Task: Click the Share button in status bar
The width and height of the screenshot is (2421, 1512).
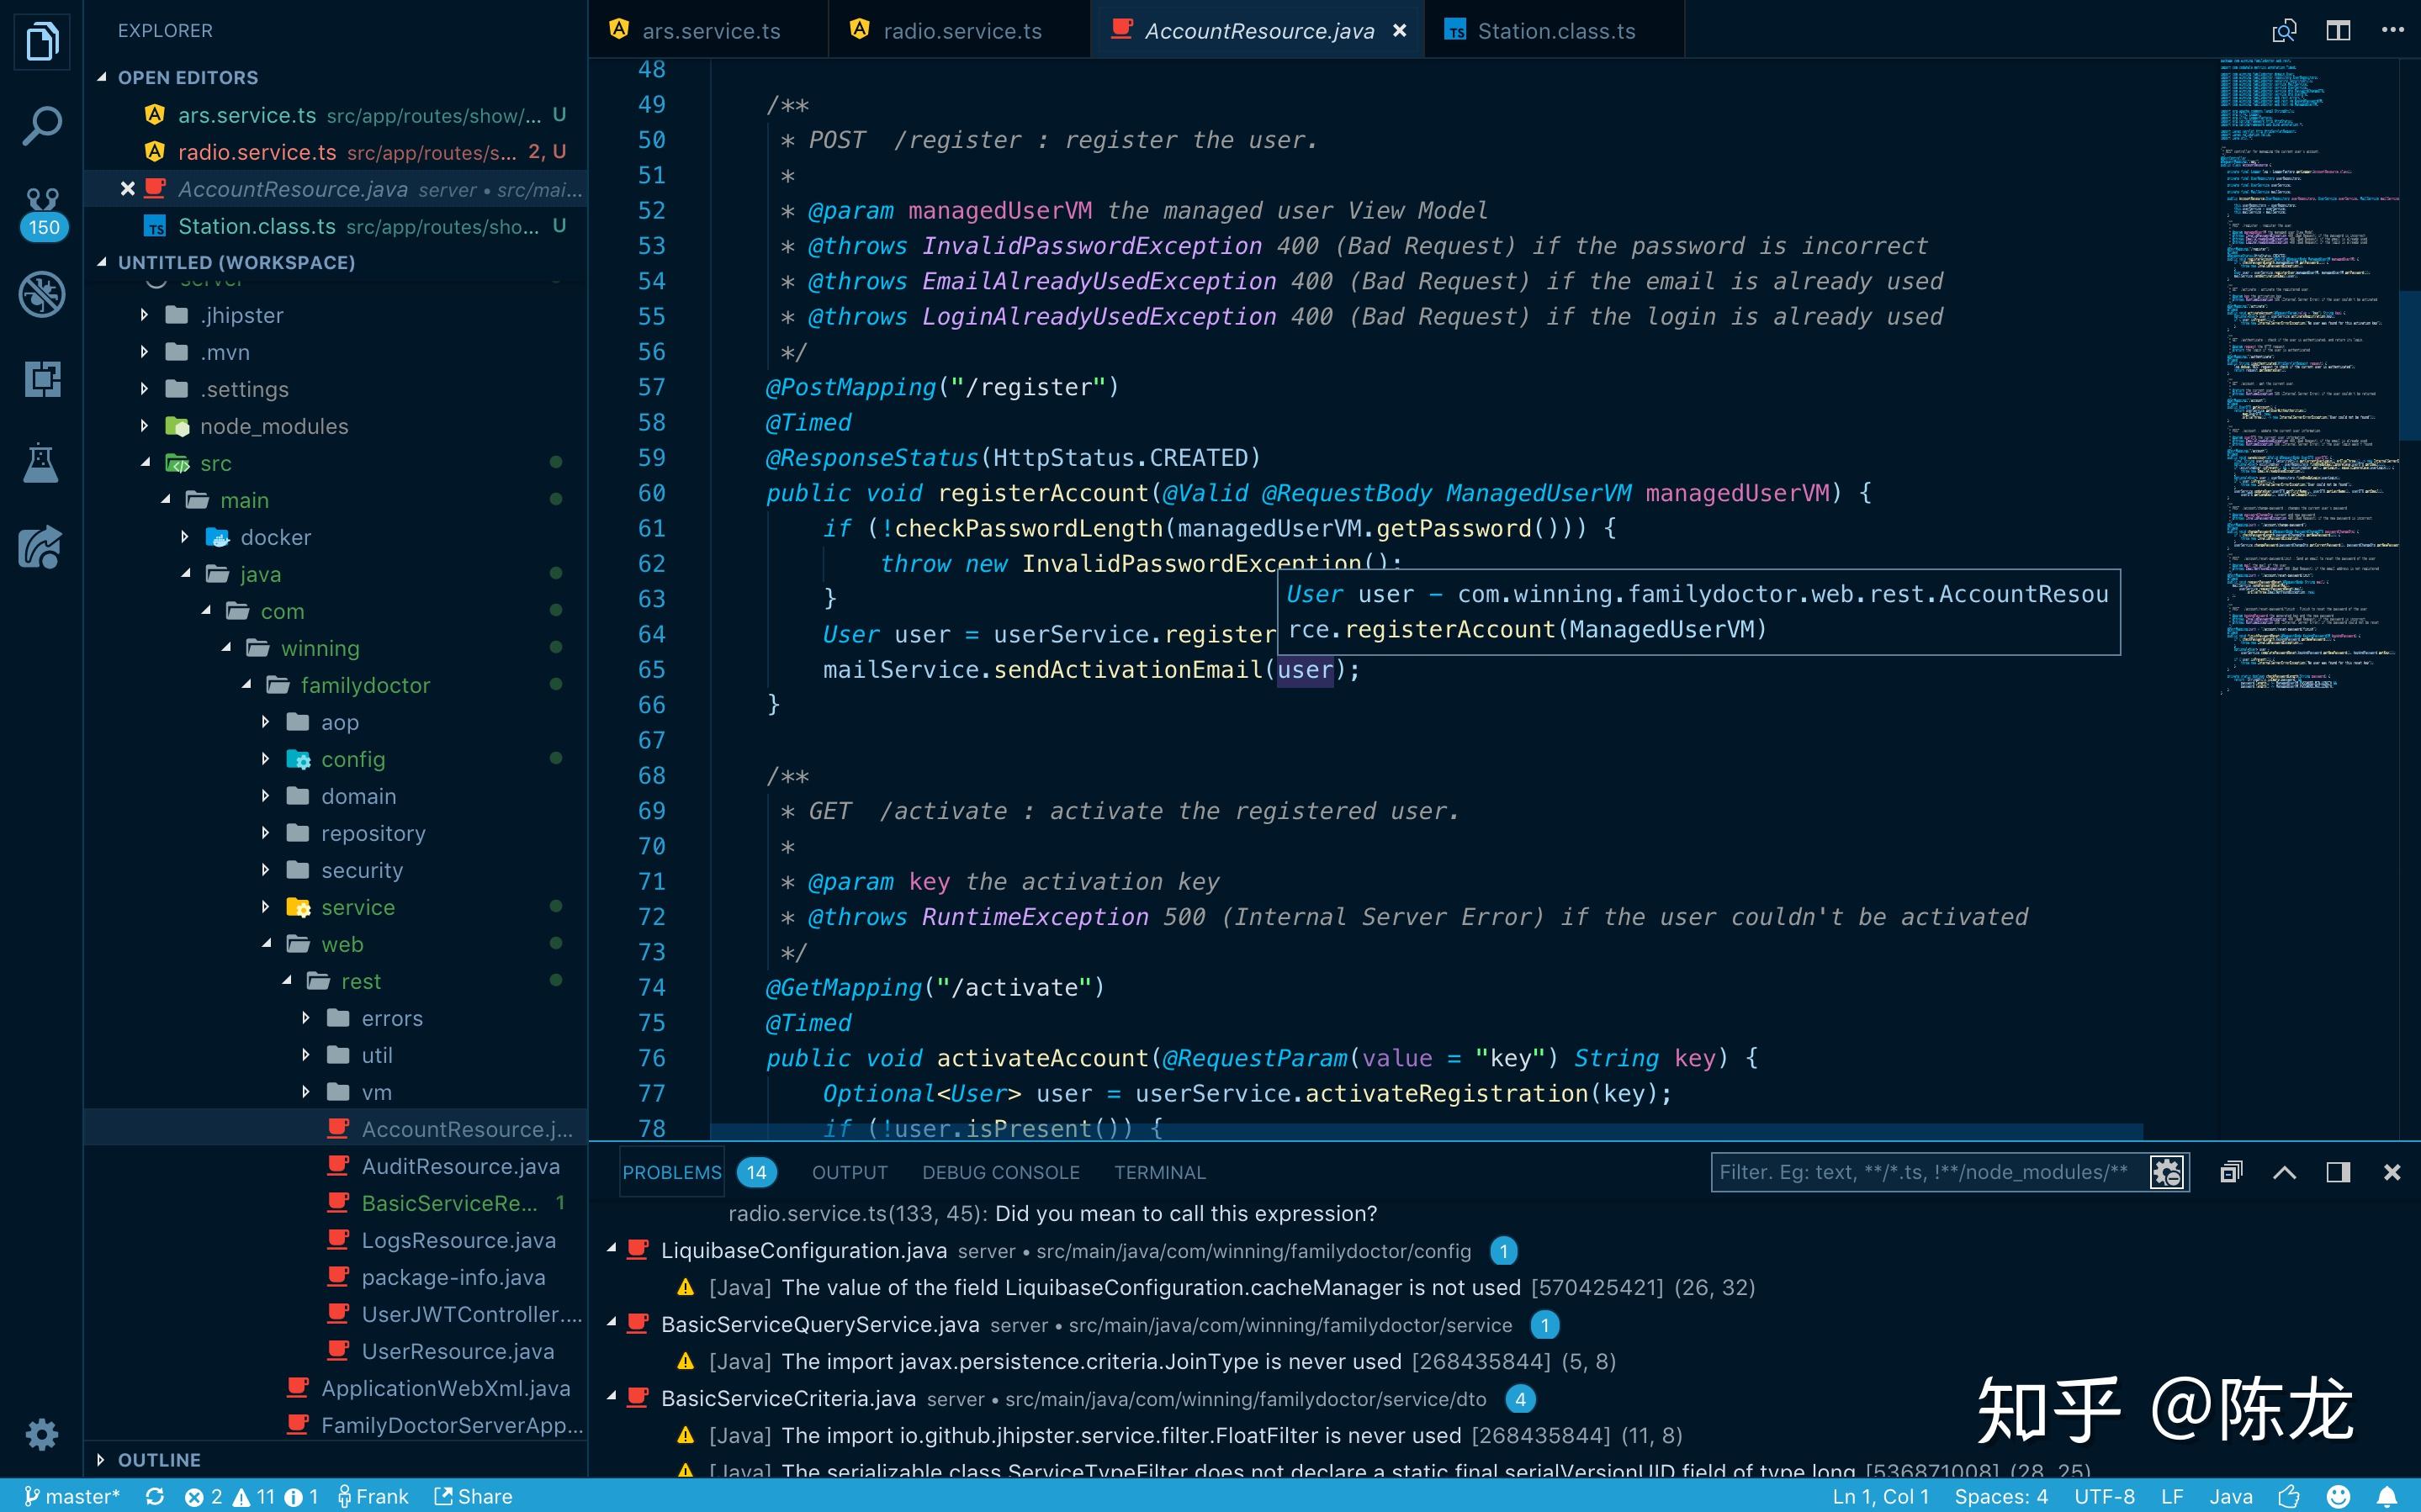Action: point(473,1496)
